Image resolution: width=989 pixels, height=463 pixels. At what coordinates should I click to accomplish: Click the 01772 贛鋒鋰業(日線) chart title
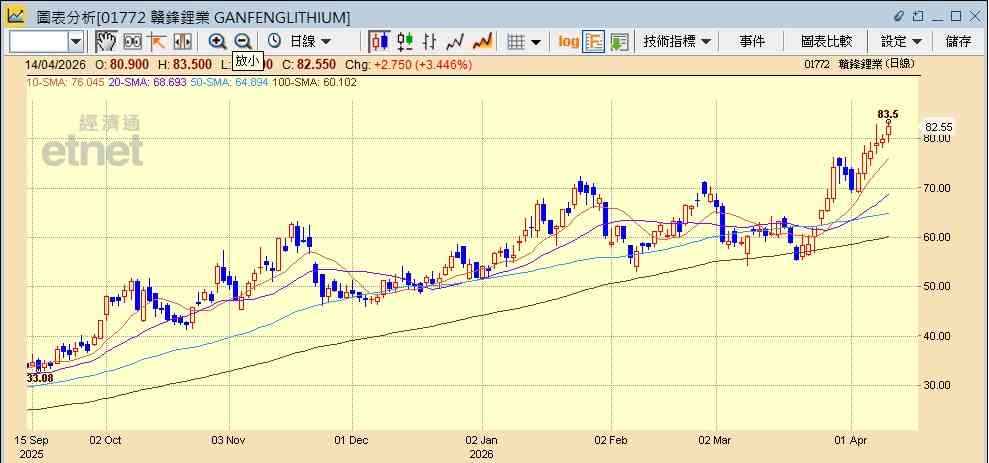click(860, 64)
